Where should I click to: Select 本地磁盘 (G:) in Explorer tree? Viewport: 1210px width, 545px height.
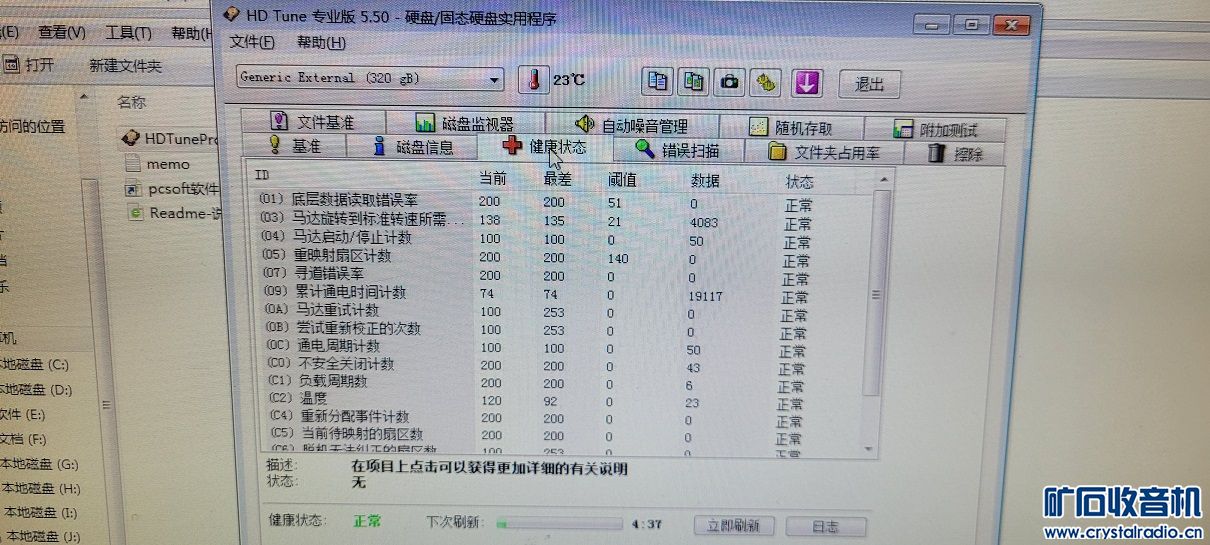pyautogui.click(x=40, y=465)
